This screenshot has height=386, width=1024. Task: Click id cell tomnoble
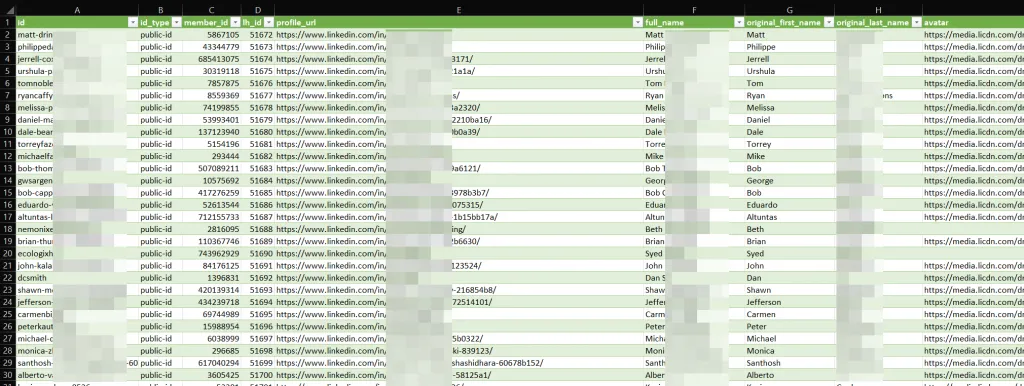coord(77,83)
